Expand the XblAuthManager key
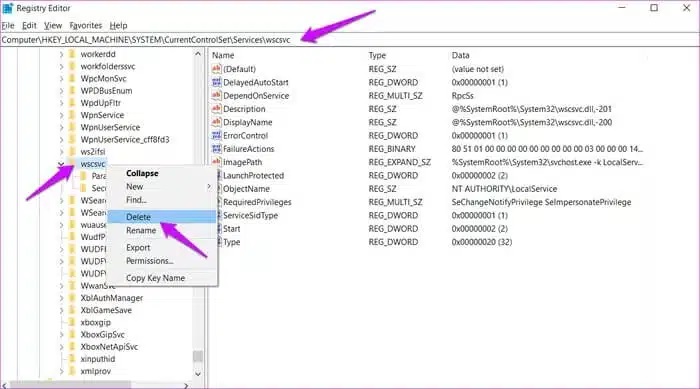This screenshot has width=700, height=389. 62,298
